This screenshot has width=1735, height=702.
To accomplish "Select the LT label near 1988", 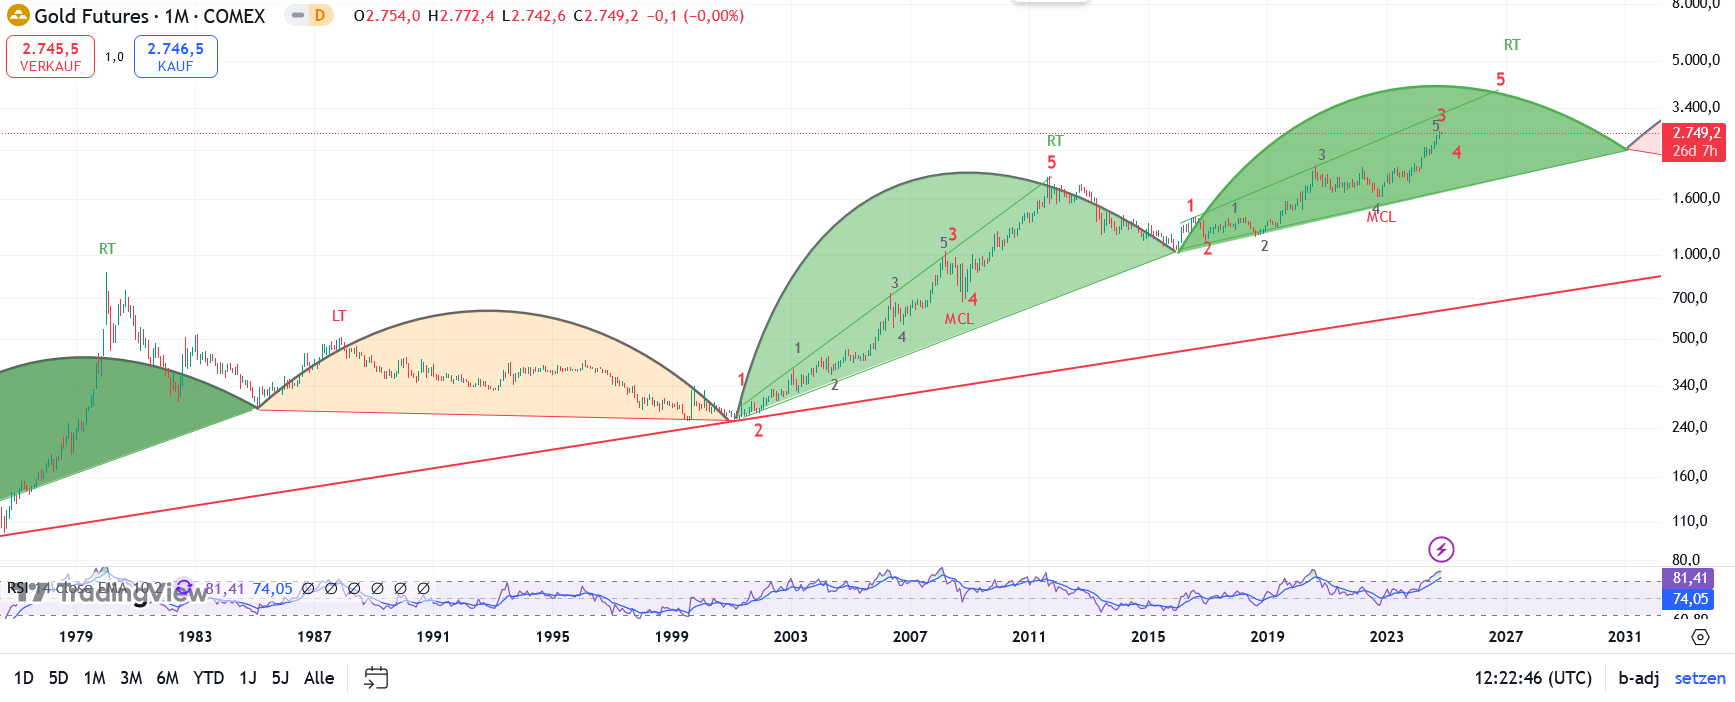I will pos(339,316).
